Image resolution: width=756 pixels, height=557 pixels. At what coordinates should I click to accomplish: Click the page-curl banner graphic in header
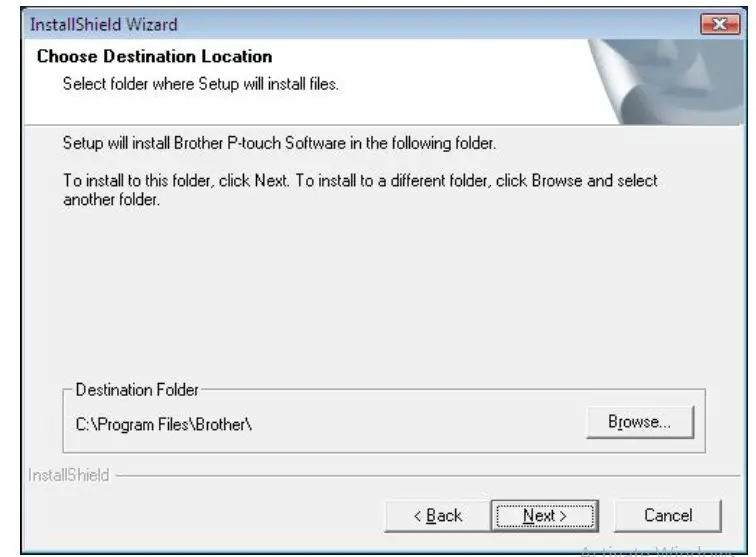coord(667,82)
